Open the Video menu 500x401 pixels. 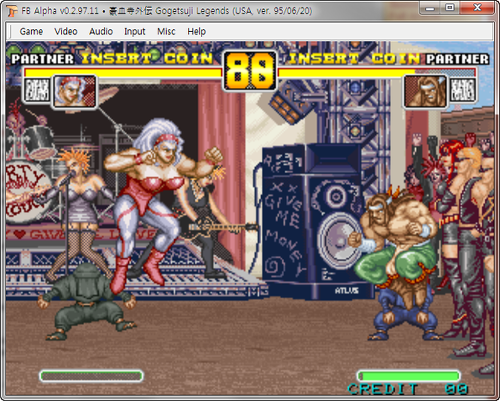66,31
